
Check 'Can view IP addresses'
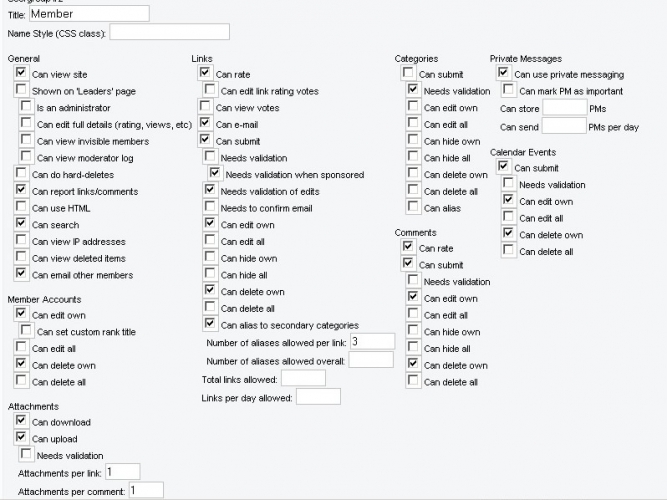point(21,241)
